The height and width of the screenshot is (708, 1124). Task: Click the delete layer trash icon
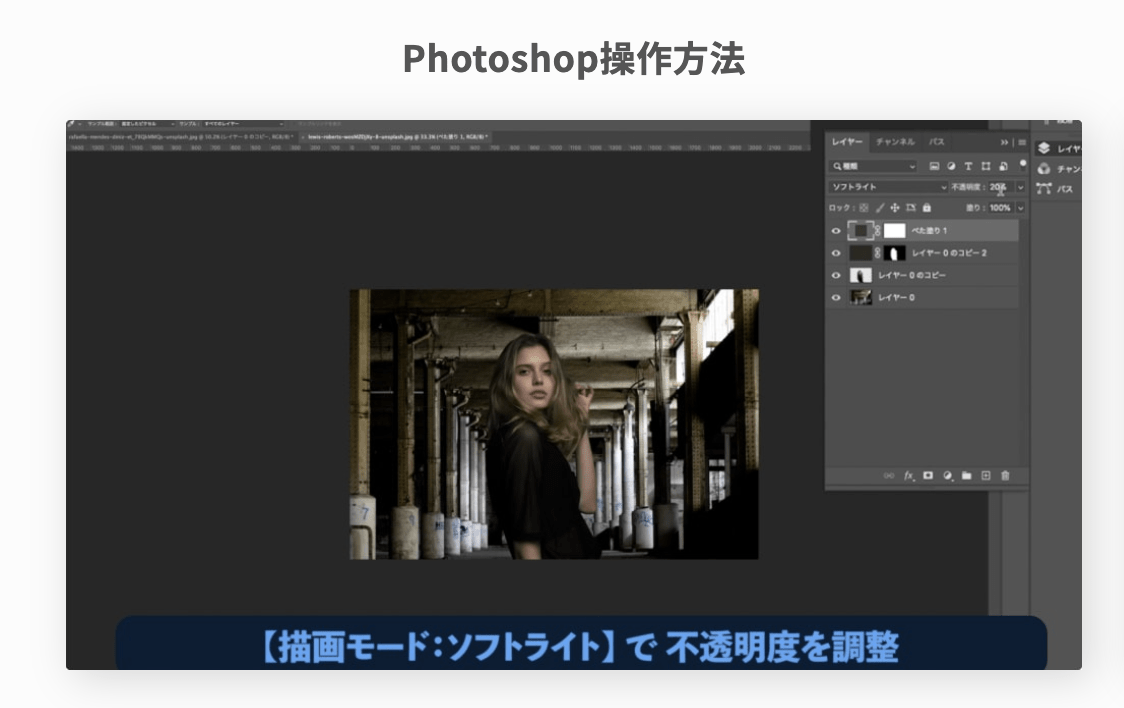pos(1005,476)
